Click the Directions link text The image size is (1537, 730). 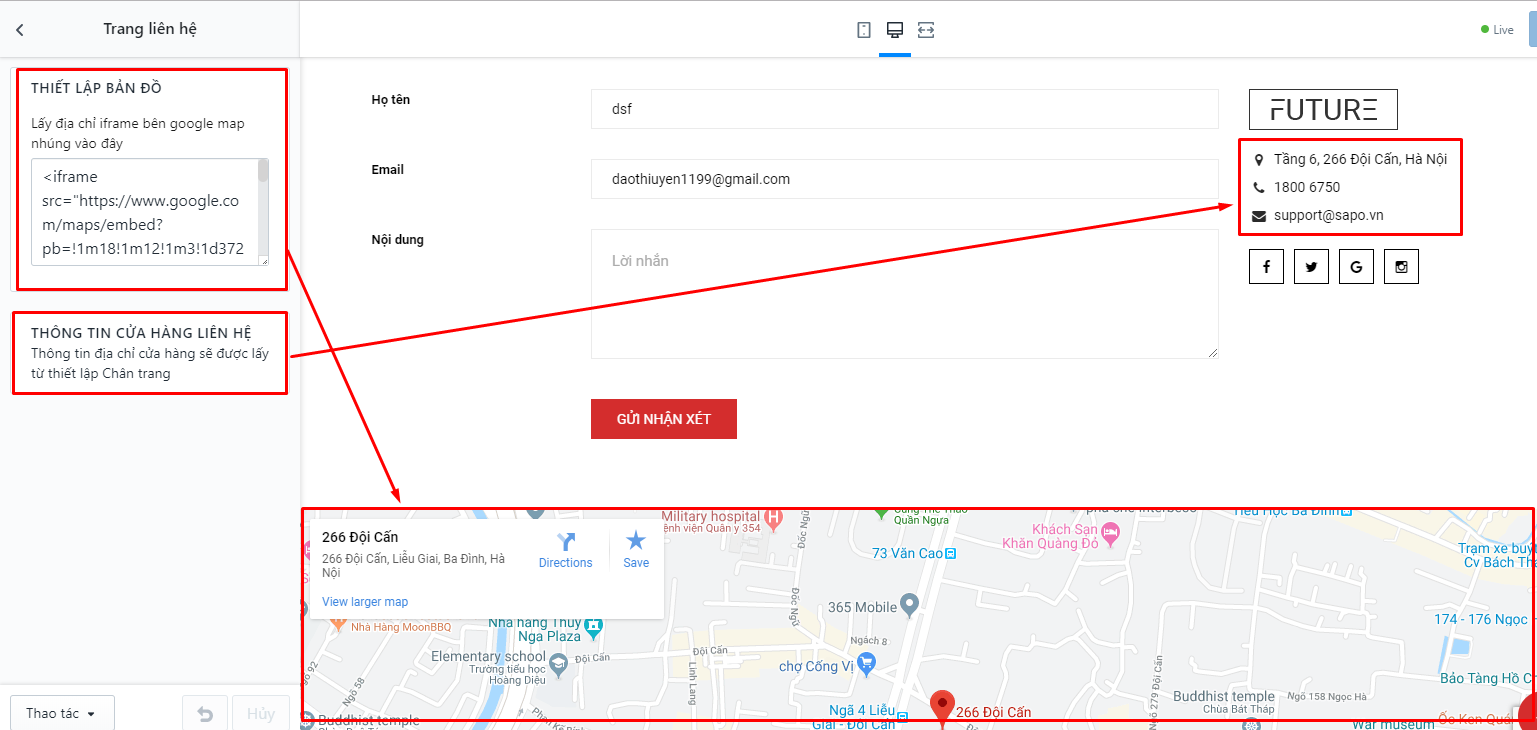click(x=566, y=563)
